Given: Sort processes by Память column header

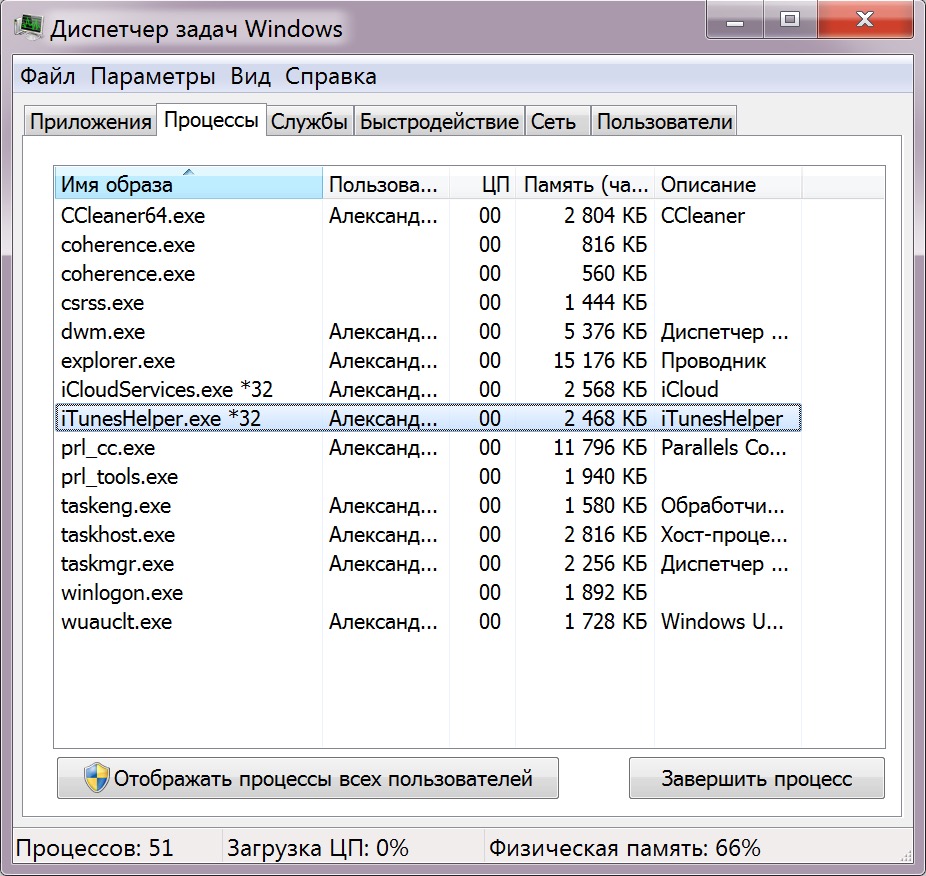Looking at the screenshot, I should 585,185.
